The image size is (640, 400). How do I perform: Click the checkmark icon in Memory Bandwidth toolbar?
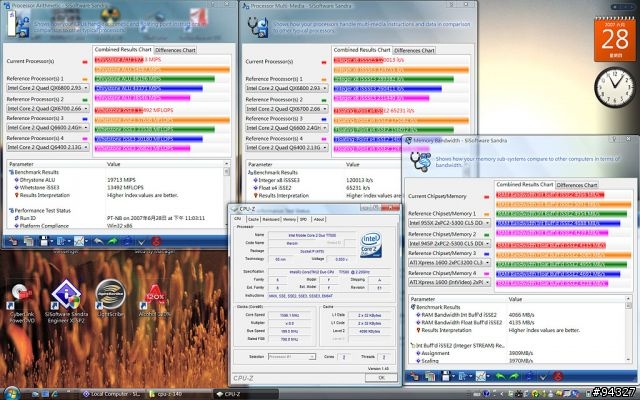click(543, 376)
